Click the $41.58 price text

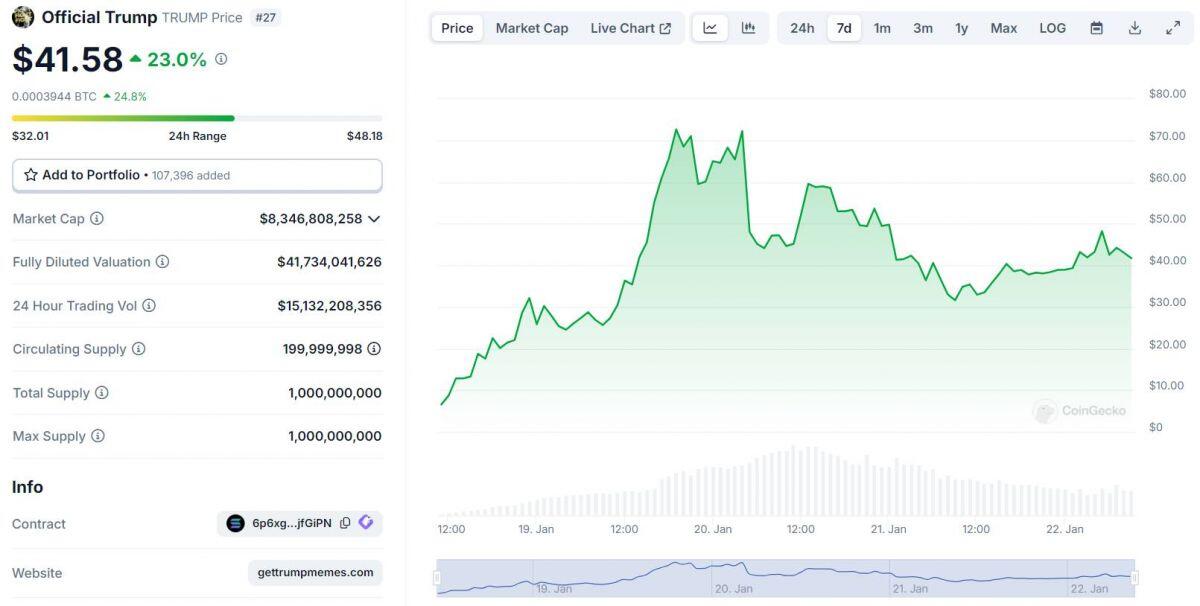[67, 60]
